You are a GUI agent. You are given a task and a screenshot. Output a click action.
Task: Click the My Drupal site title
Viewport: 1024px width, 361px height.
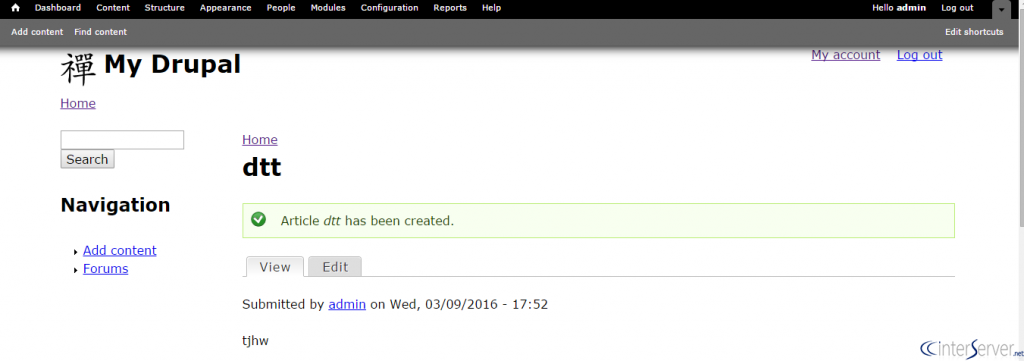pos(172,64)
